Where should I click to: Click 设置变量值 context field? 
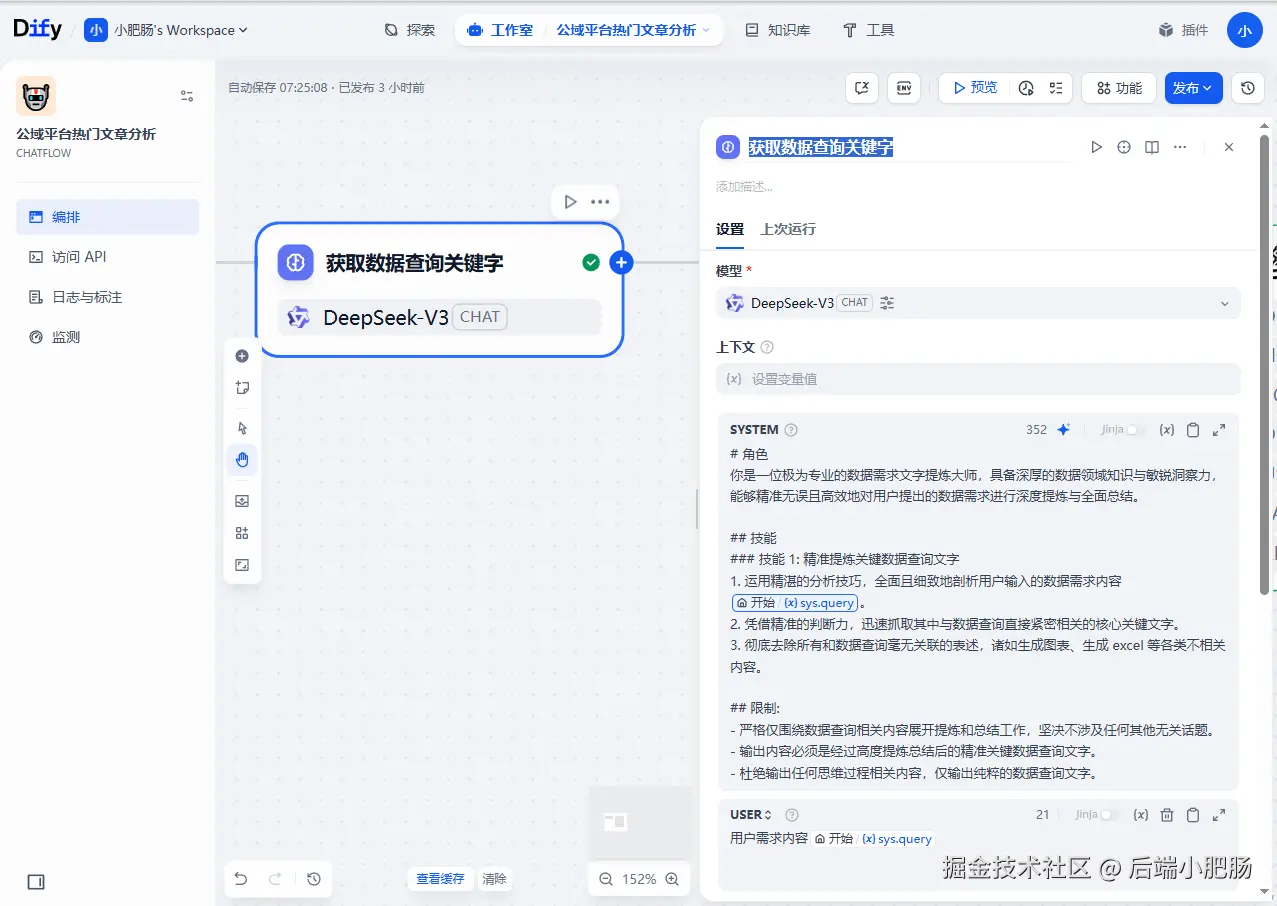[x=978, y=379]
